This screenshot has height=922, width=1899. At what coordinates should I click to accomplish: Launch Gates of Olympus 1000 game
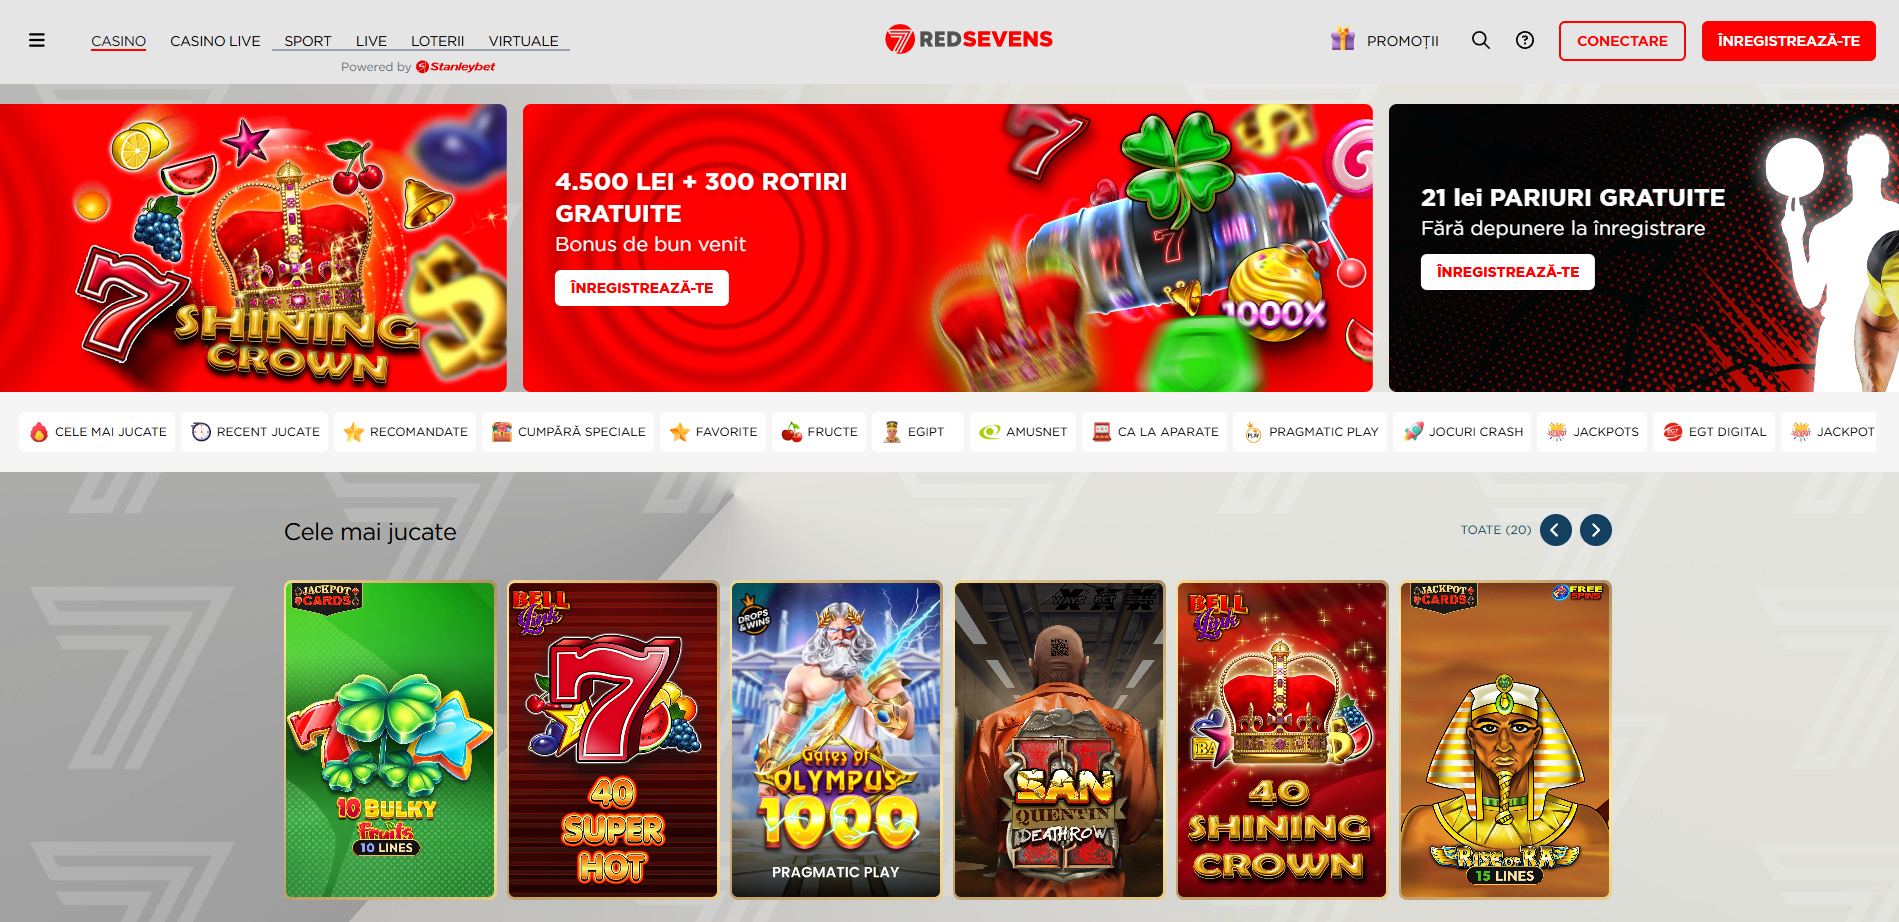(x=836, y=740)
